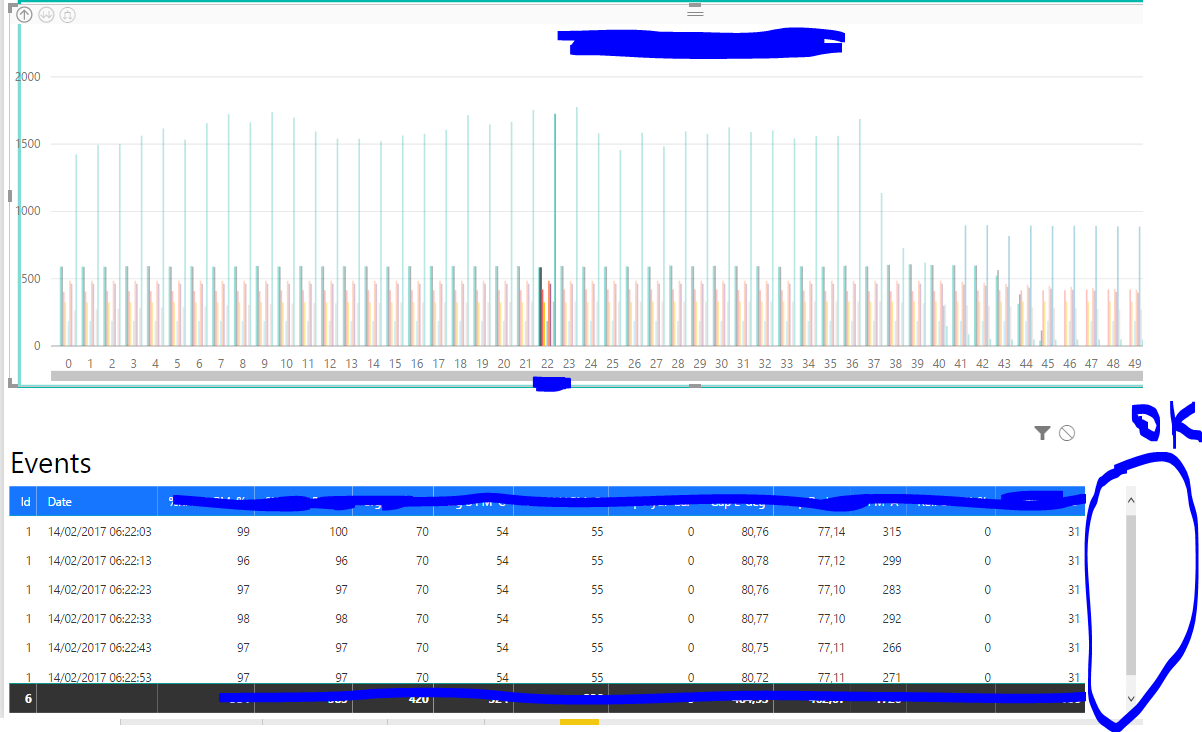Select the row dated 14/02/2017 06:22:13
Screen dimensions: 1202x732
tap(547, 561)
